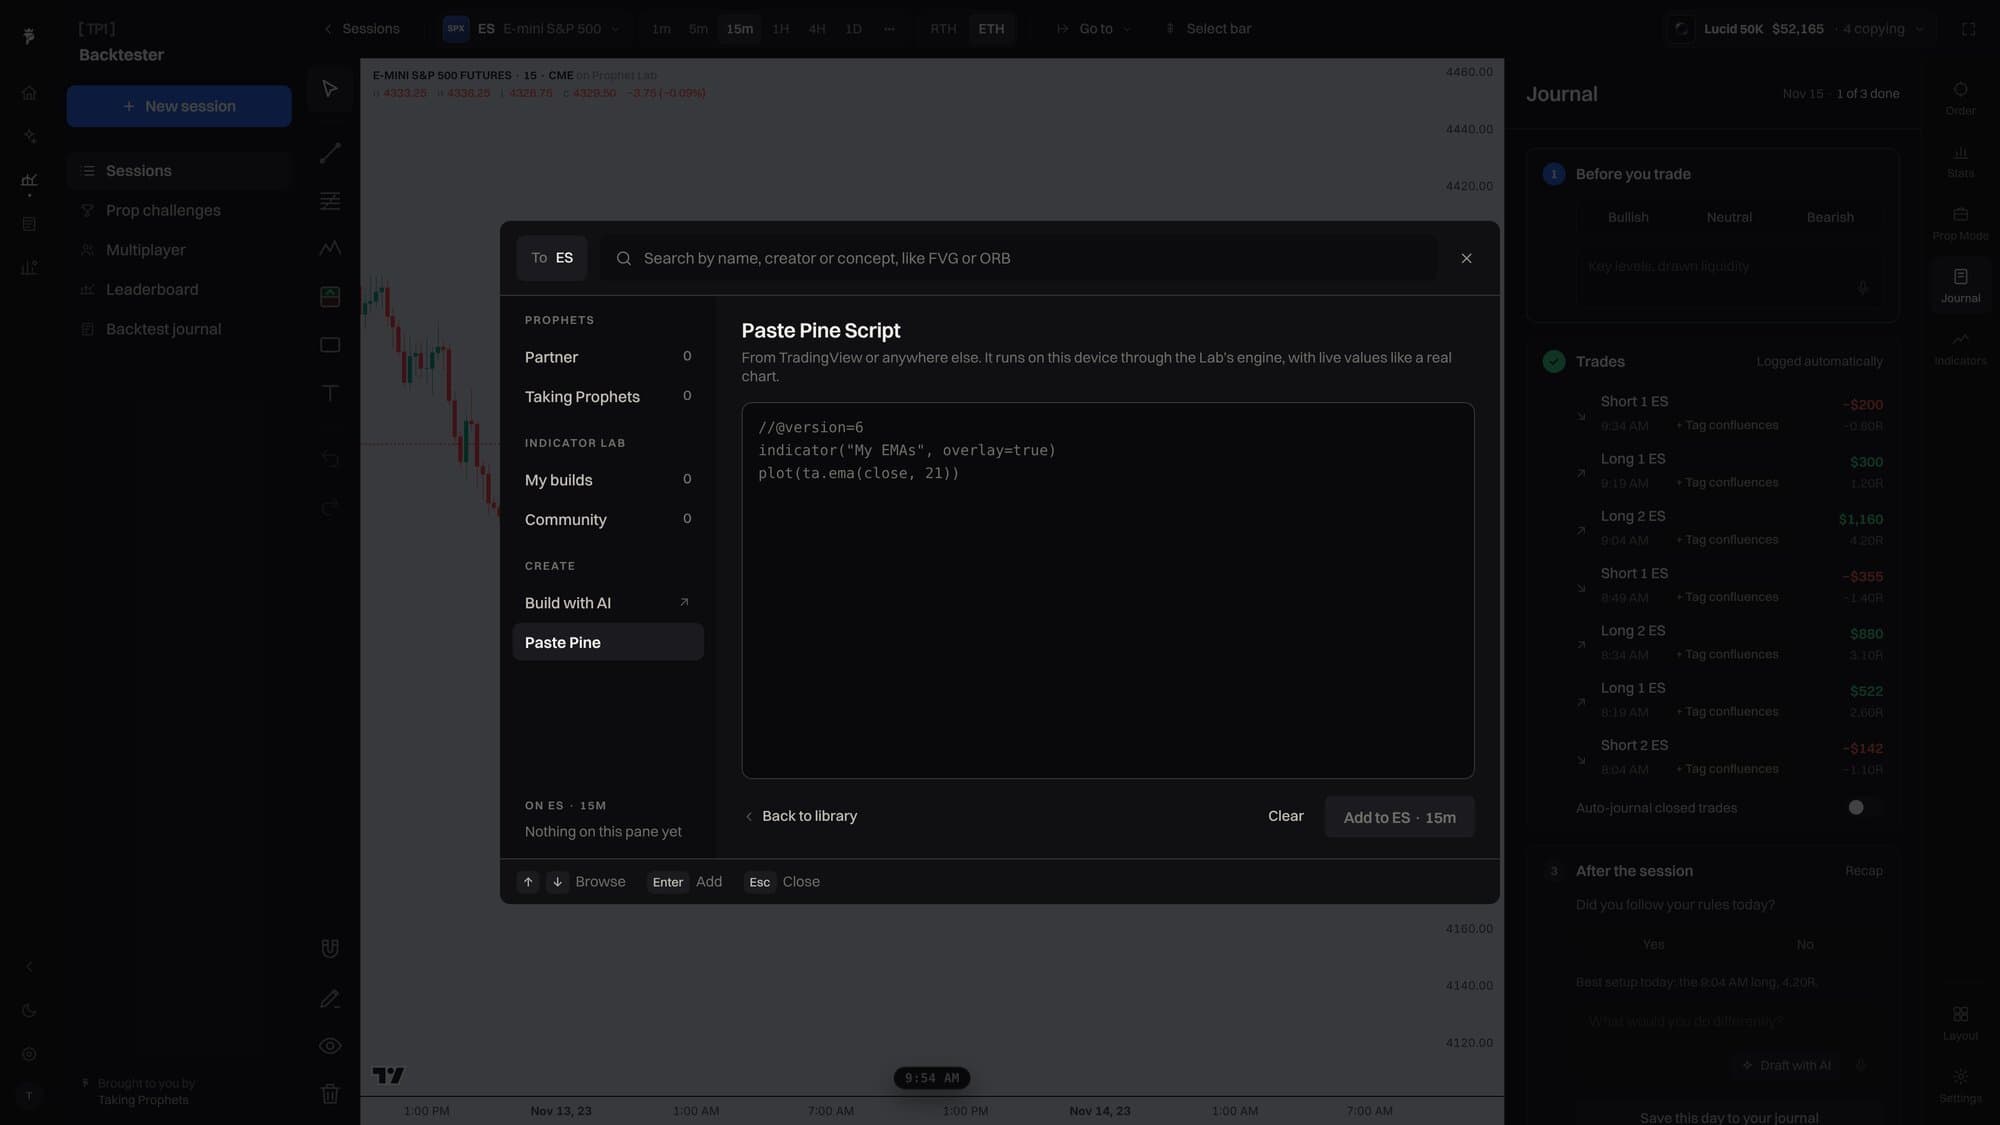This screenshot has height=1125, width=2000.
Task: Toggle Auto-journal closed trades switch
Action: point(1865,808)
